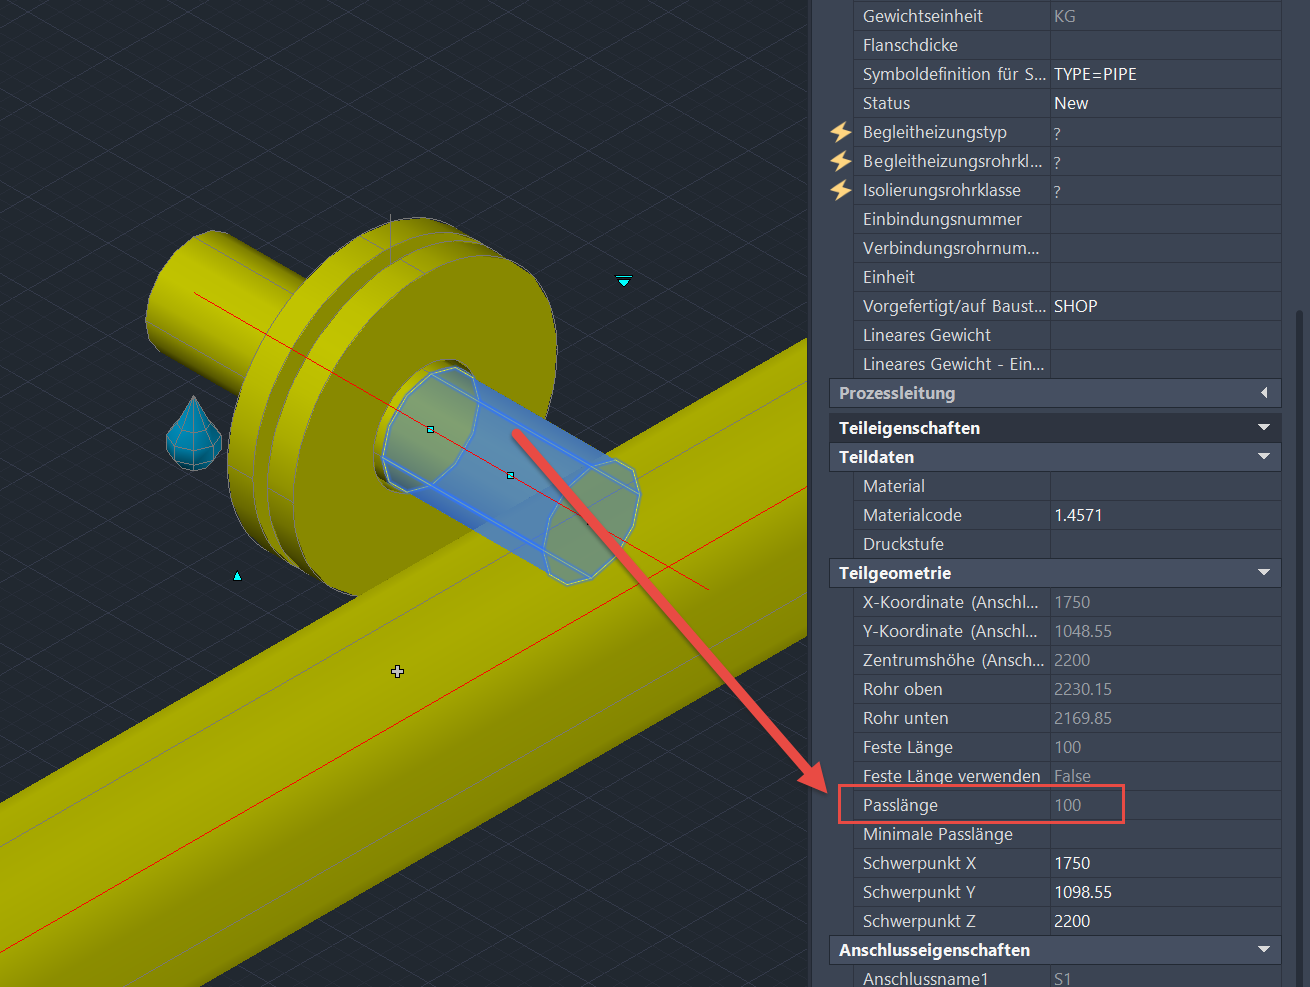
Task: Click the lightning icon next to Isolierungsrohrklasse
Action: 840,190
